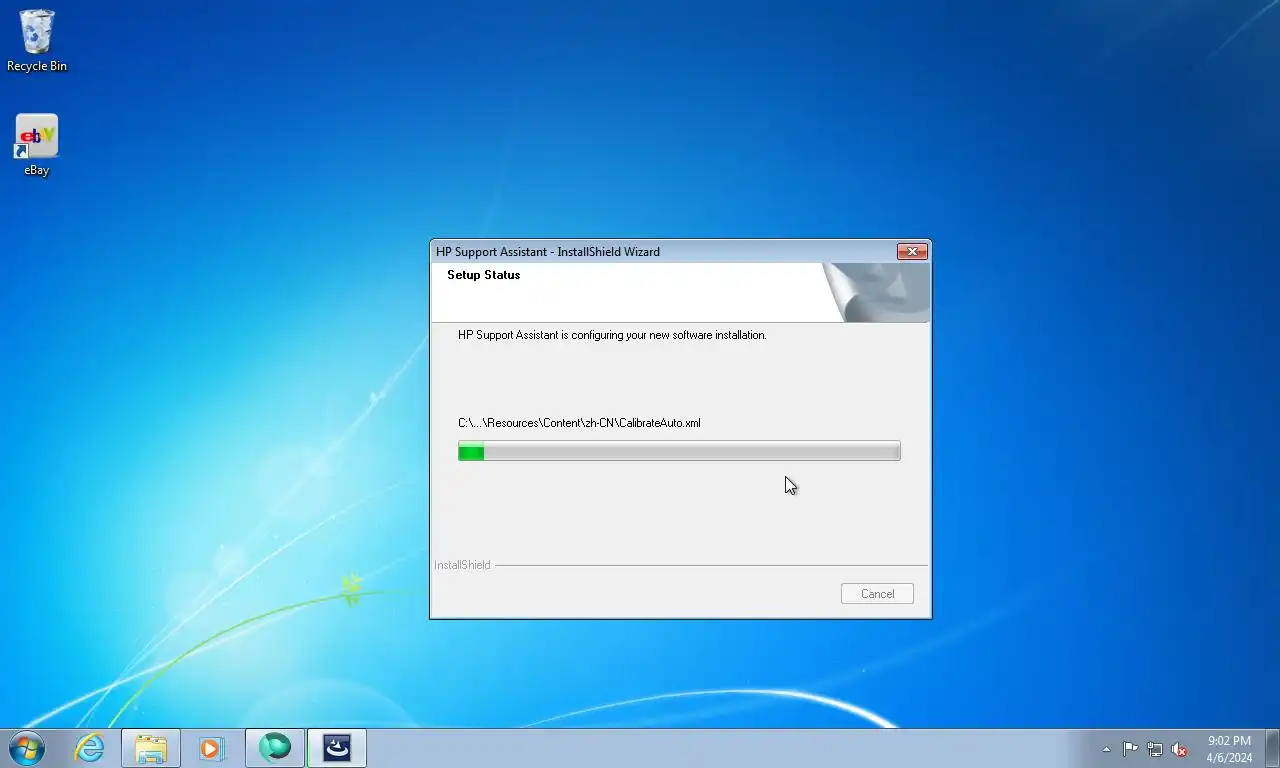The height and width of the screenshot is (768, 1280).
Task: Click the muted volume tray icon
Action: pos(1179,749)
